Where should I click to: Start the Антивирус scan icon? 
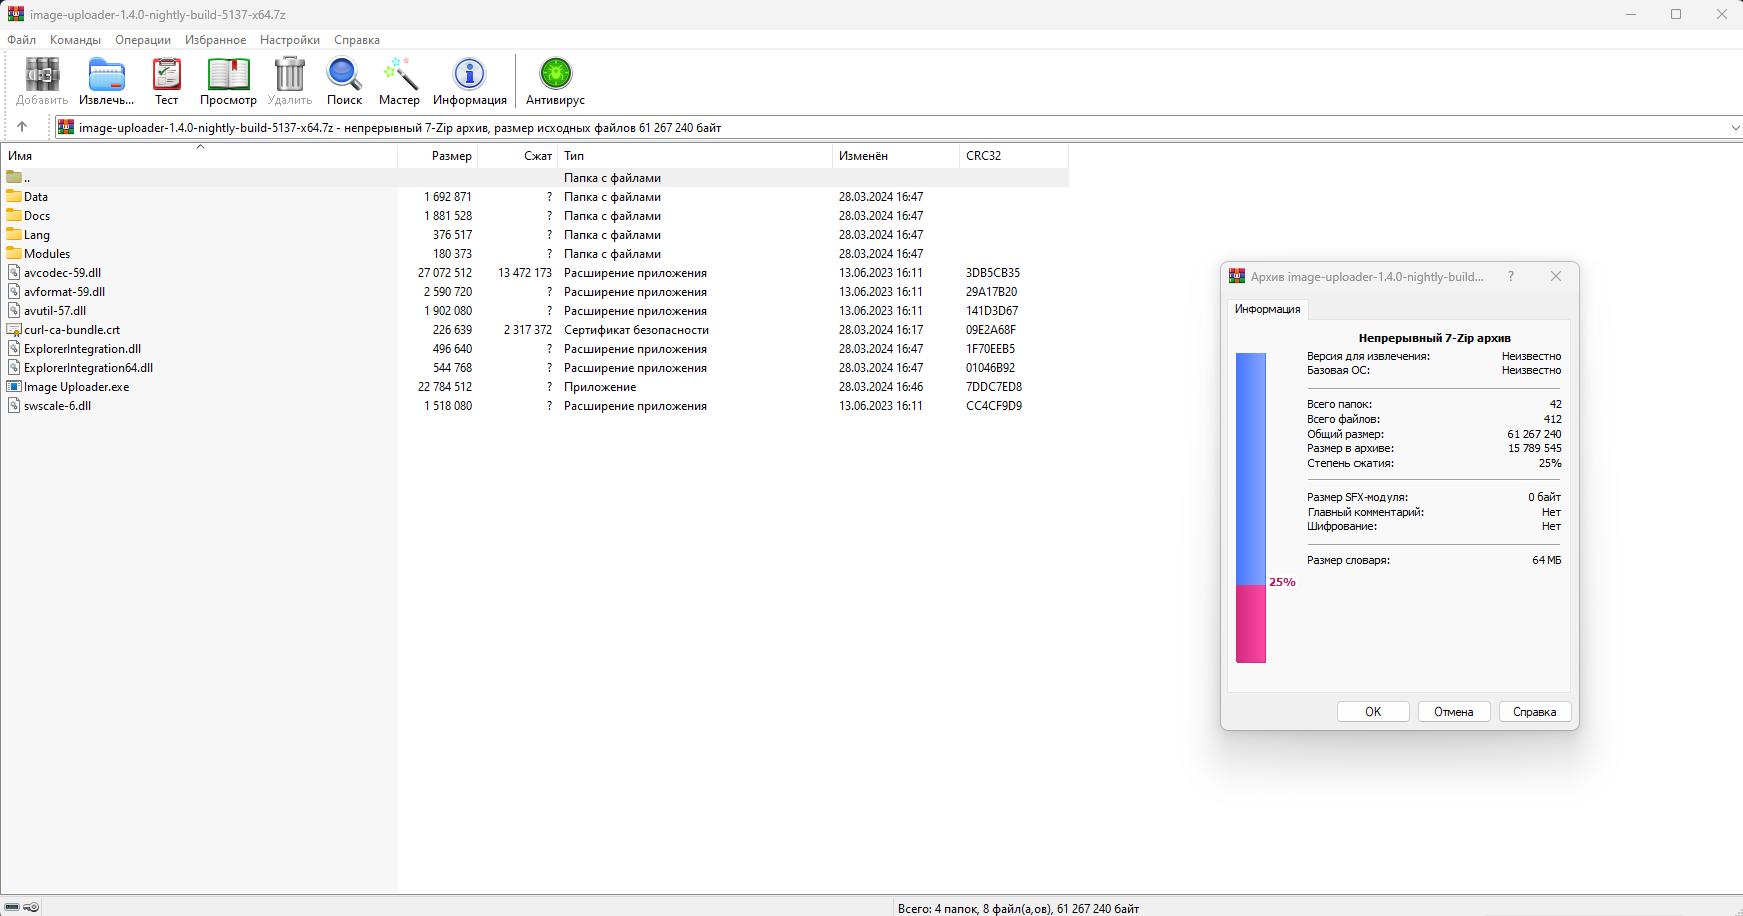[555, 75]
